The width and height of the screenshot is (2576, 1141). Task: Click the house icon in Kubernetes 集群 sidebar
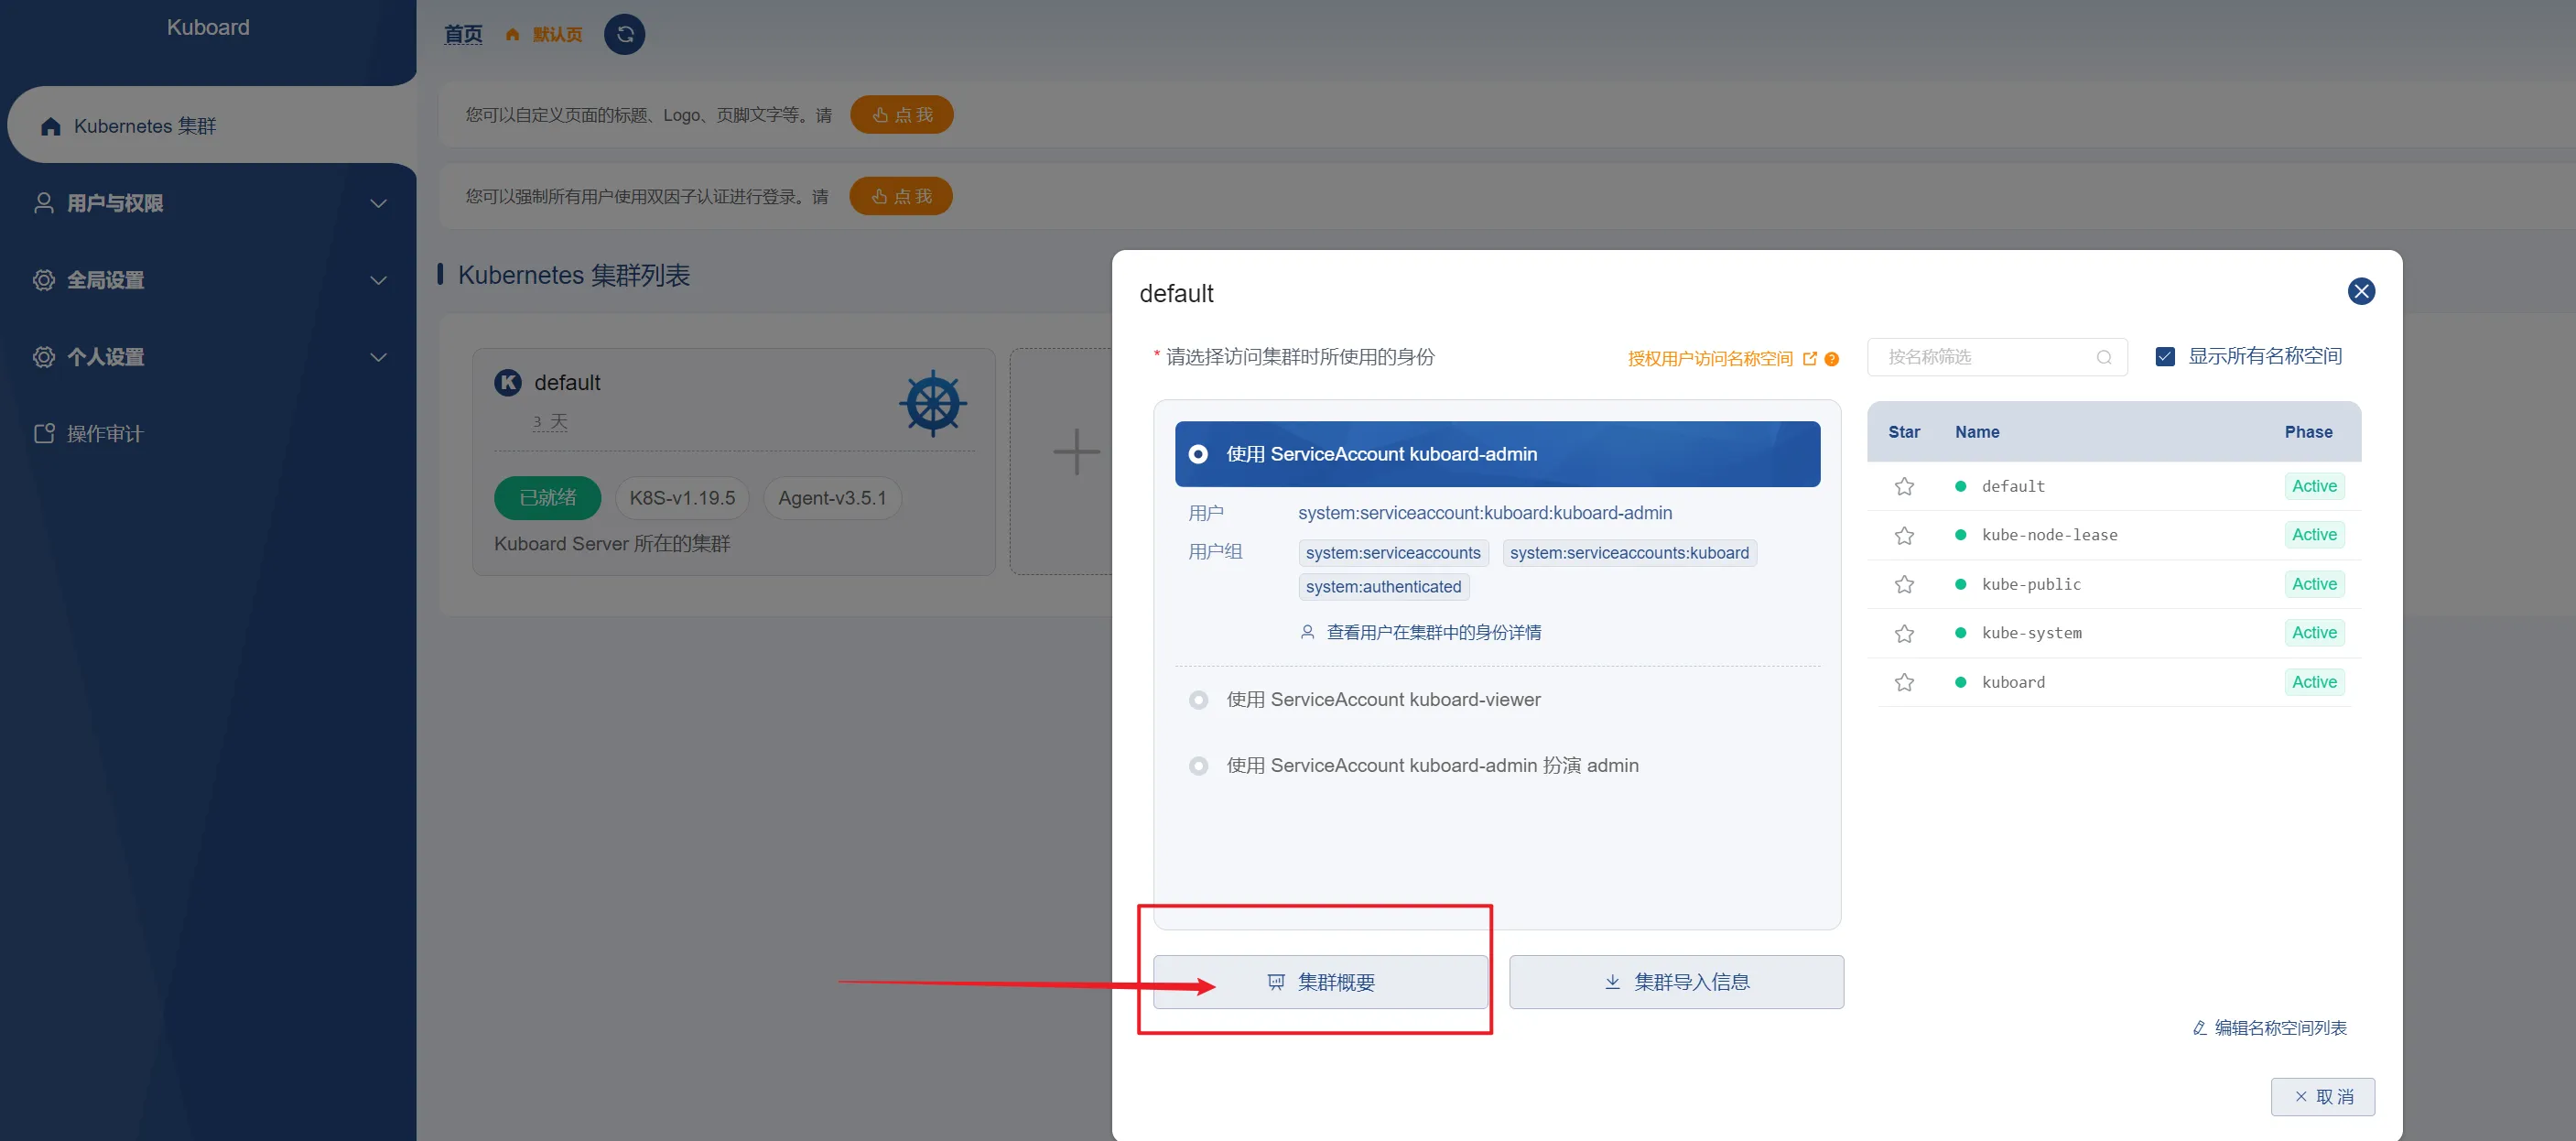tap(51, 126)
